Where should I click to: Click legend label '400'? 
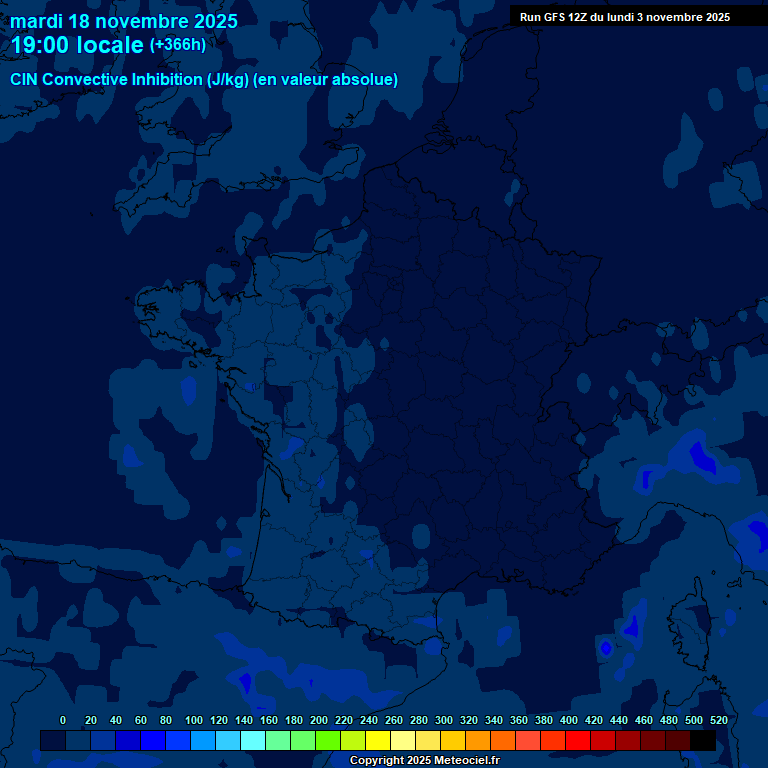click(568, 720)
